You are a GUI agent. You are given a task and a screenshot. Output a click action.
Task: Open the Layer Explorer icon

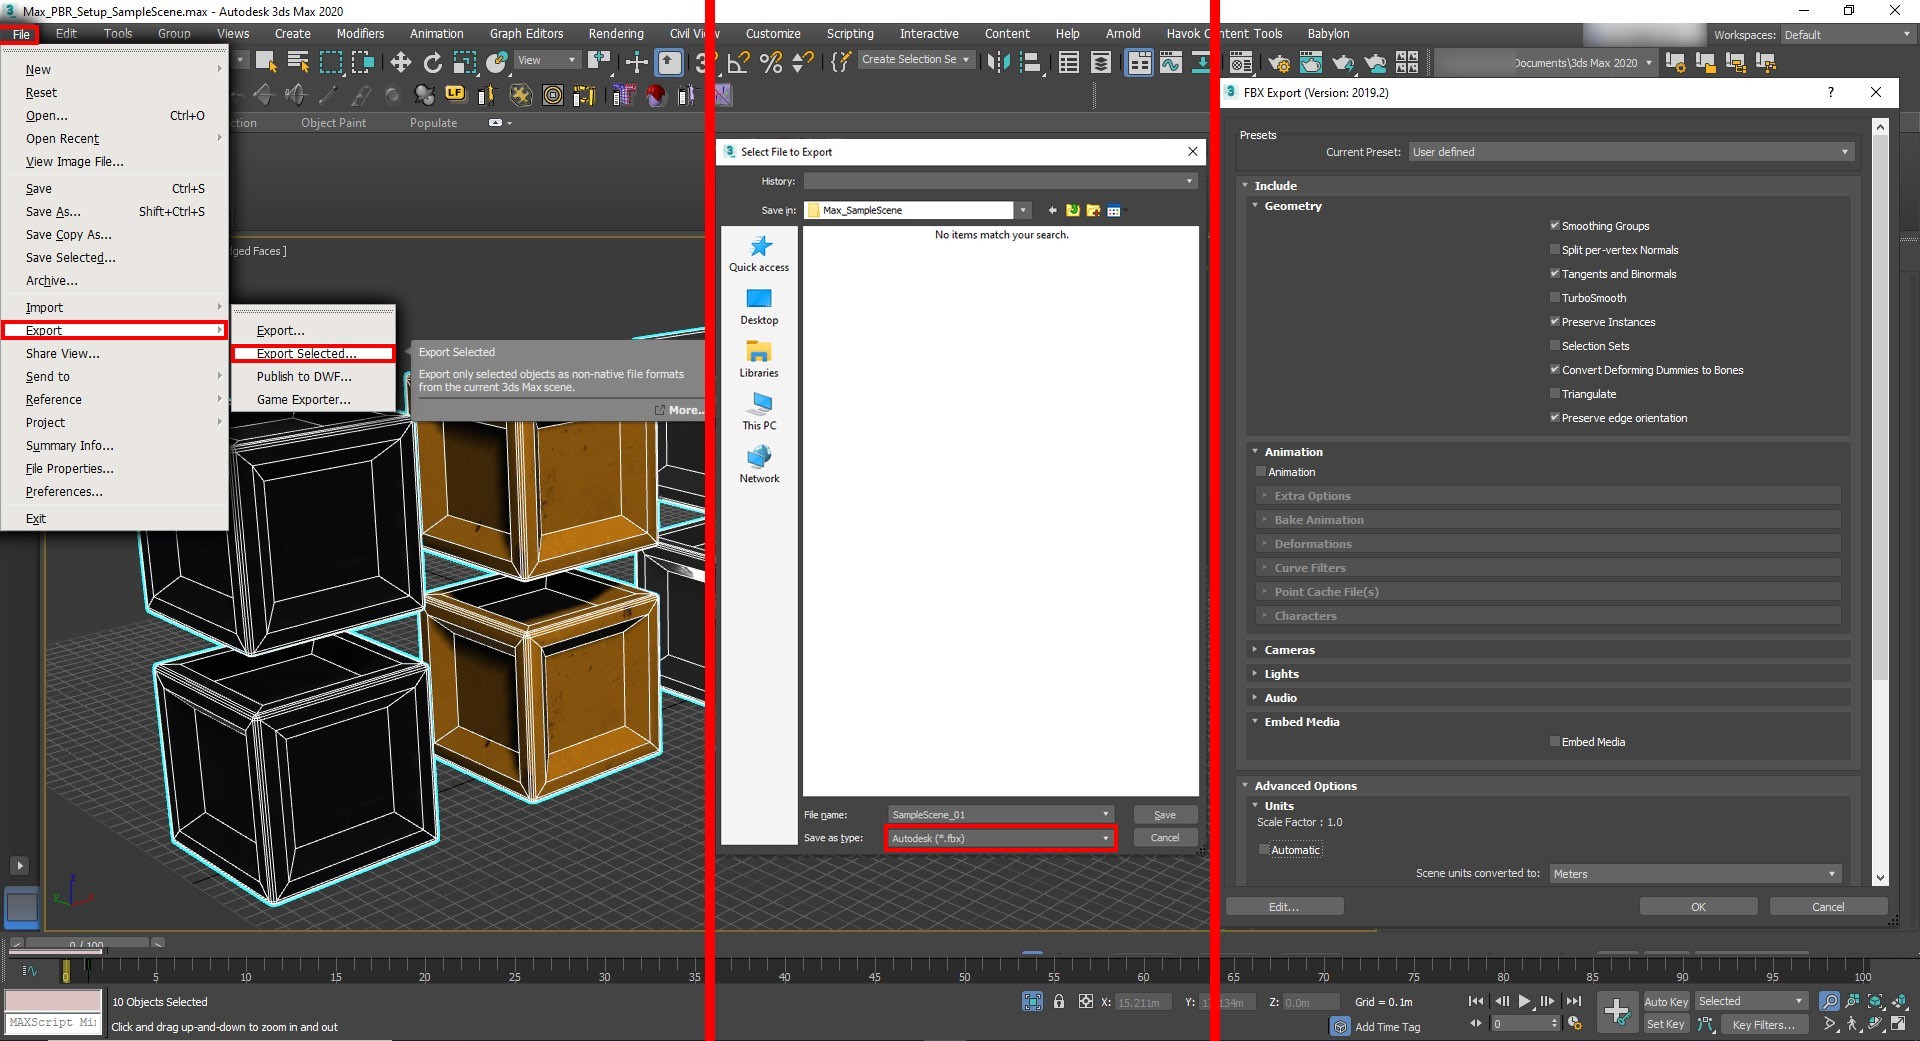[x=1101, y=62]
